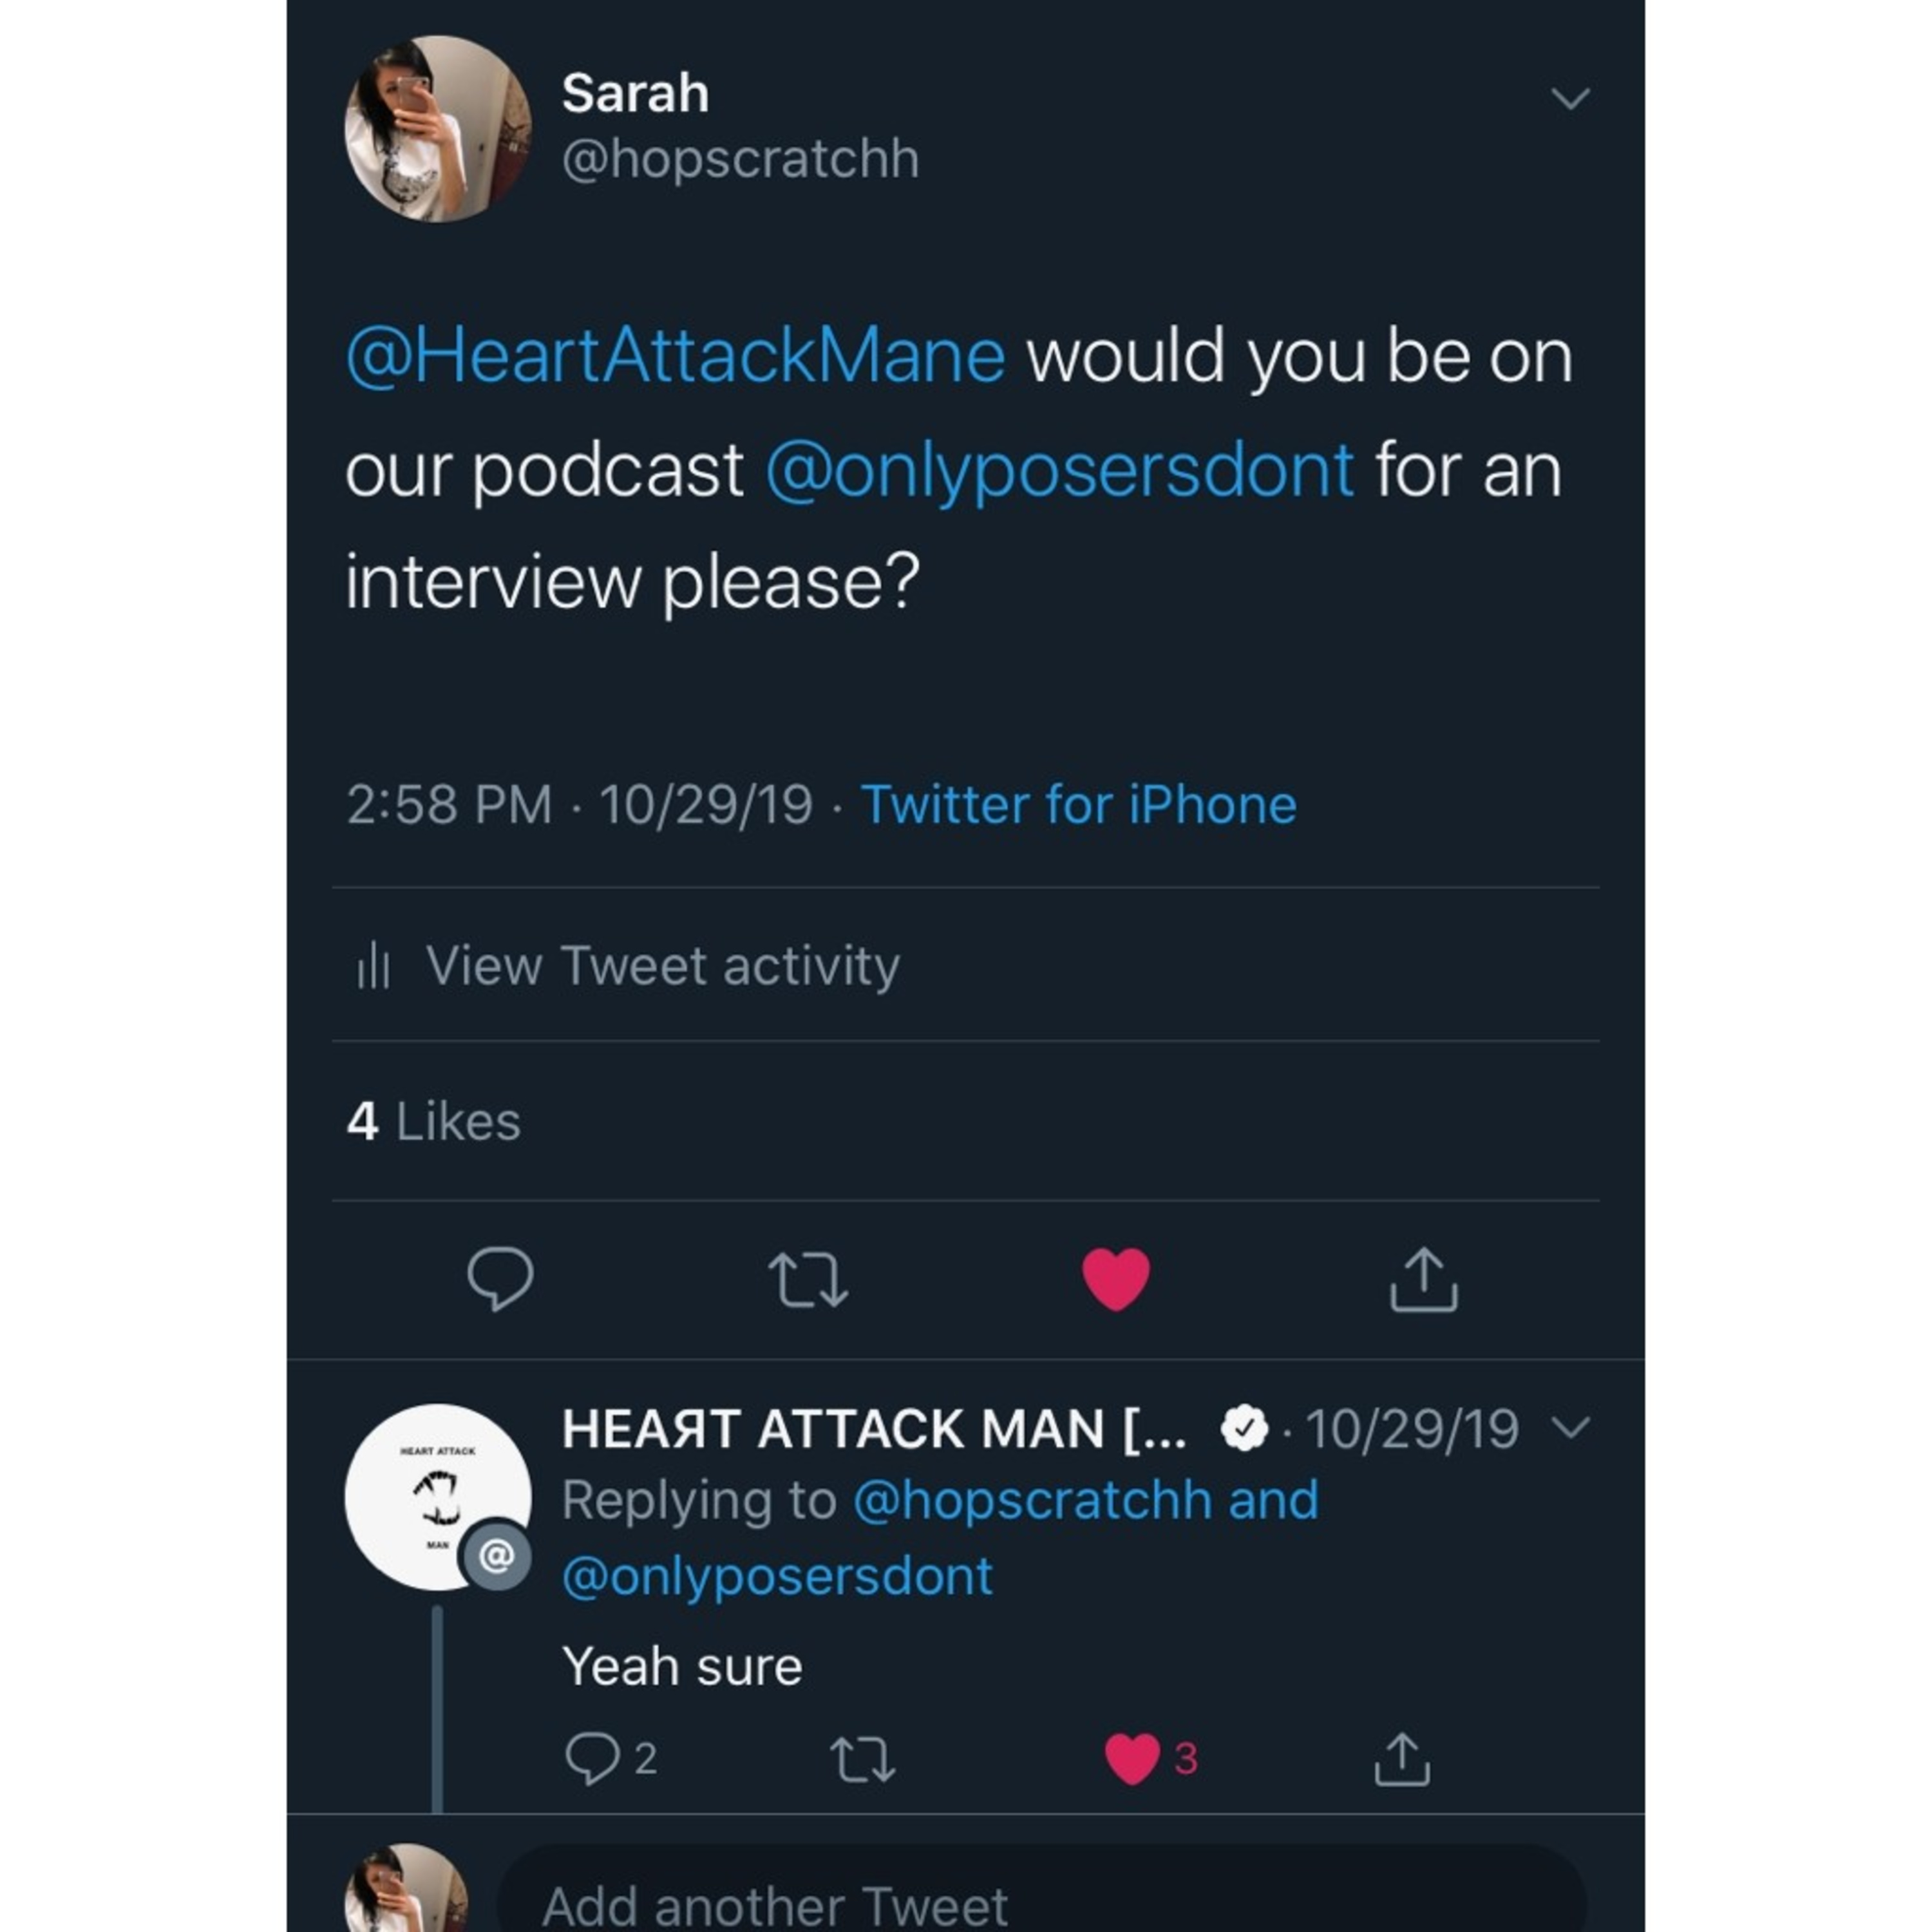Open @onlyposersdont link in reply header
Image resolution: width=1932 pixels, height=1932 pixels.
click(x=778, y=1577)
